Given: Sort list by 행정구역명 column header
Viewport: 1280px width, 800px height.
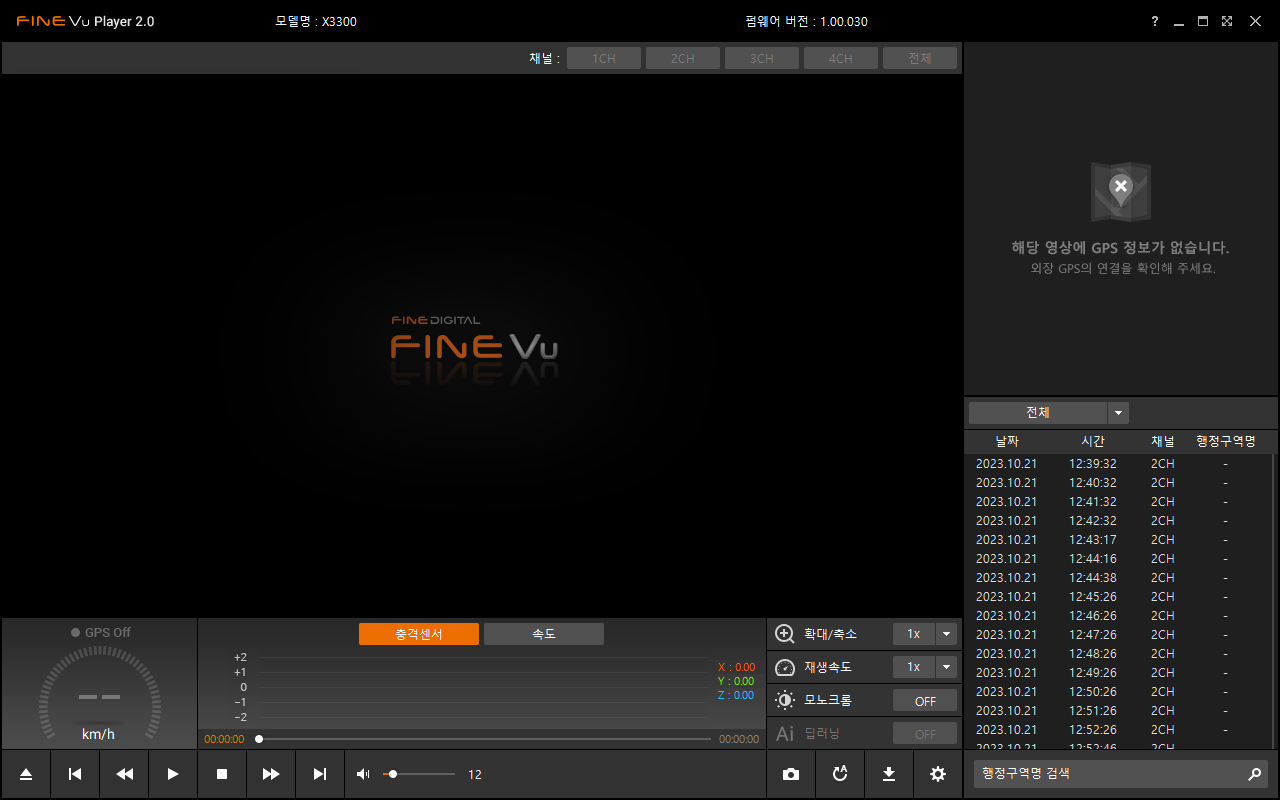Looking at the screenshot, I should click(1225, 441).
